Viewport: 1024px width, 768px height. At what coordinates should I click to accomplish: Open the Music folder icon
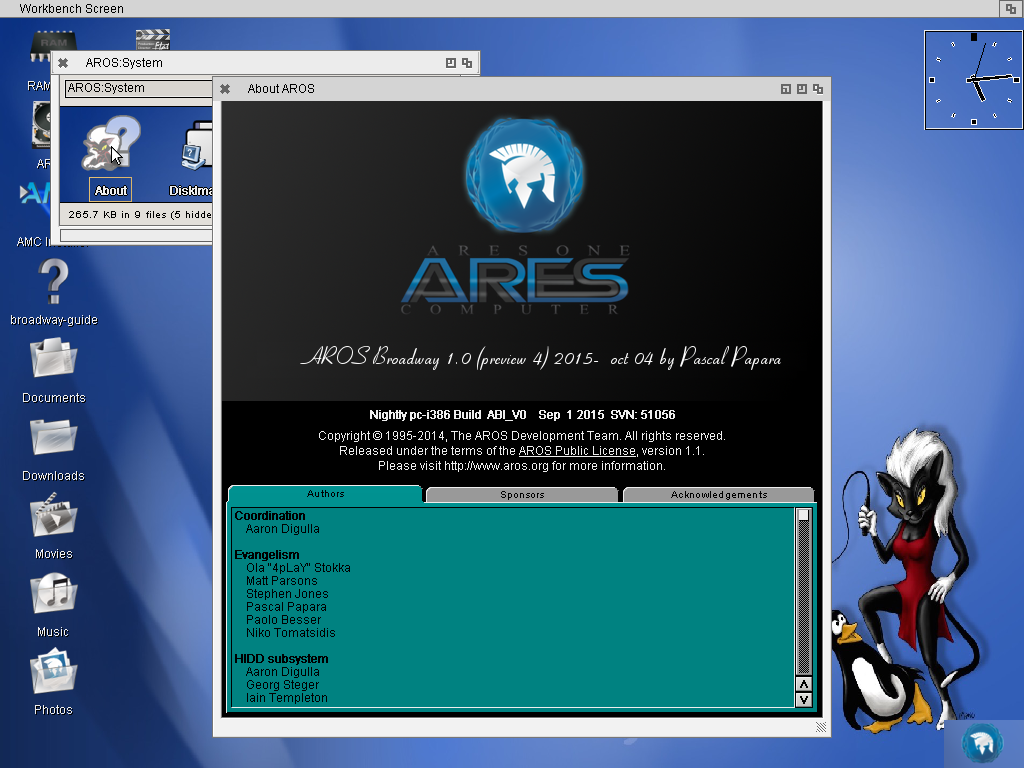53,595
